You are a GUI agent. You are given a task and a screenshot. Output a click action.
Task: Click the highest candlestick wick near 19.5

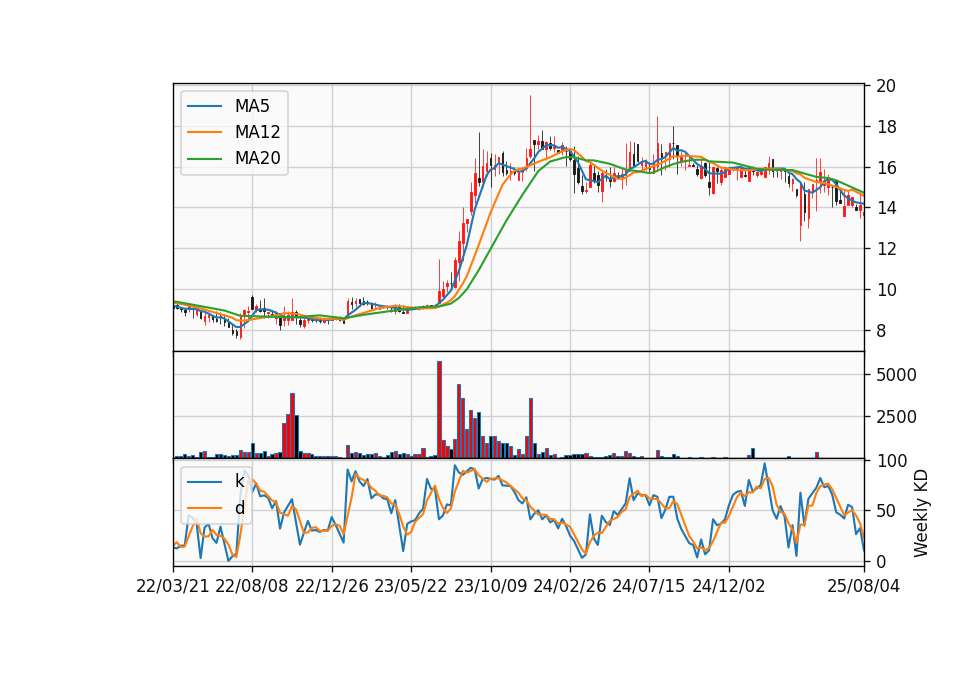click(530, 126)
